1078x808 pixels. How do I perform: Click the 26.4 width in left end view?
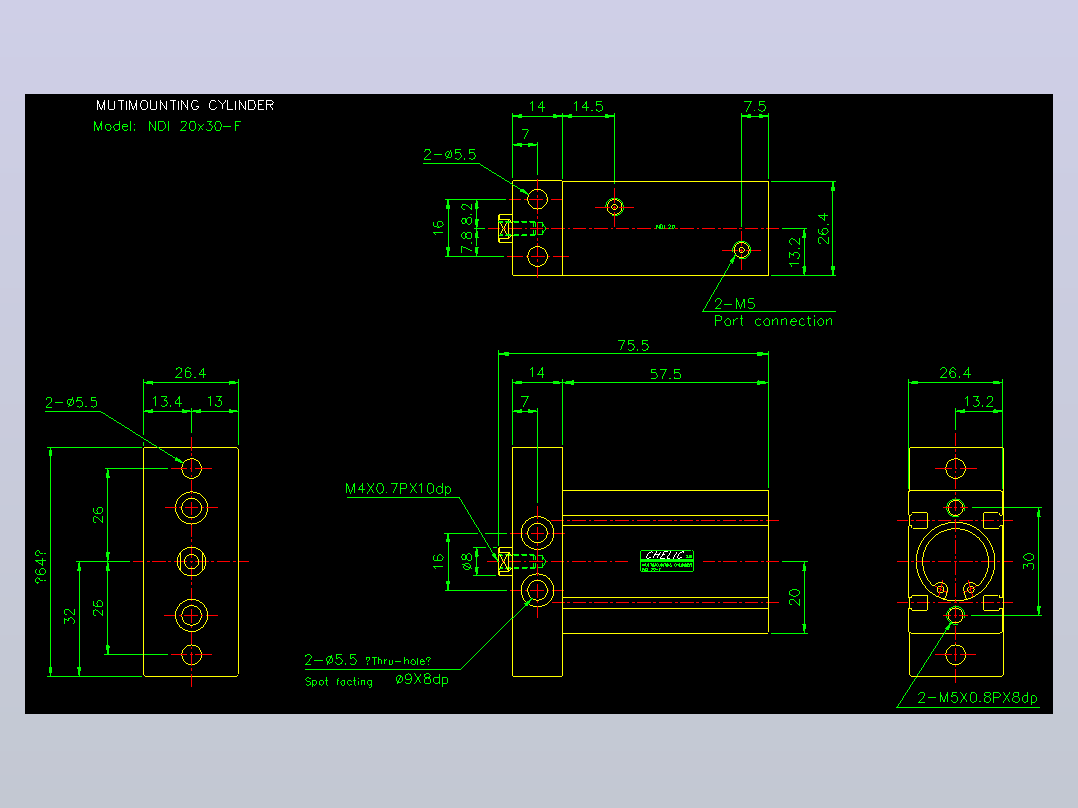click(190, 373)
